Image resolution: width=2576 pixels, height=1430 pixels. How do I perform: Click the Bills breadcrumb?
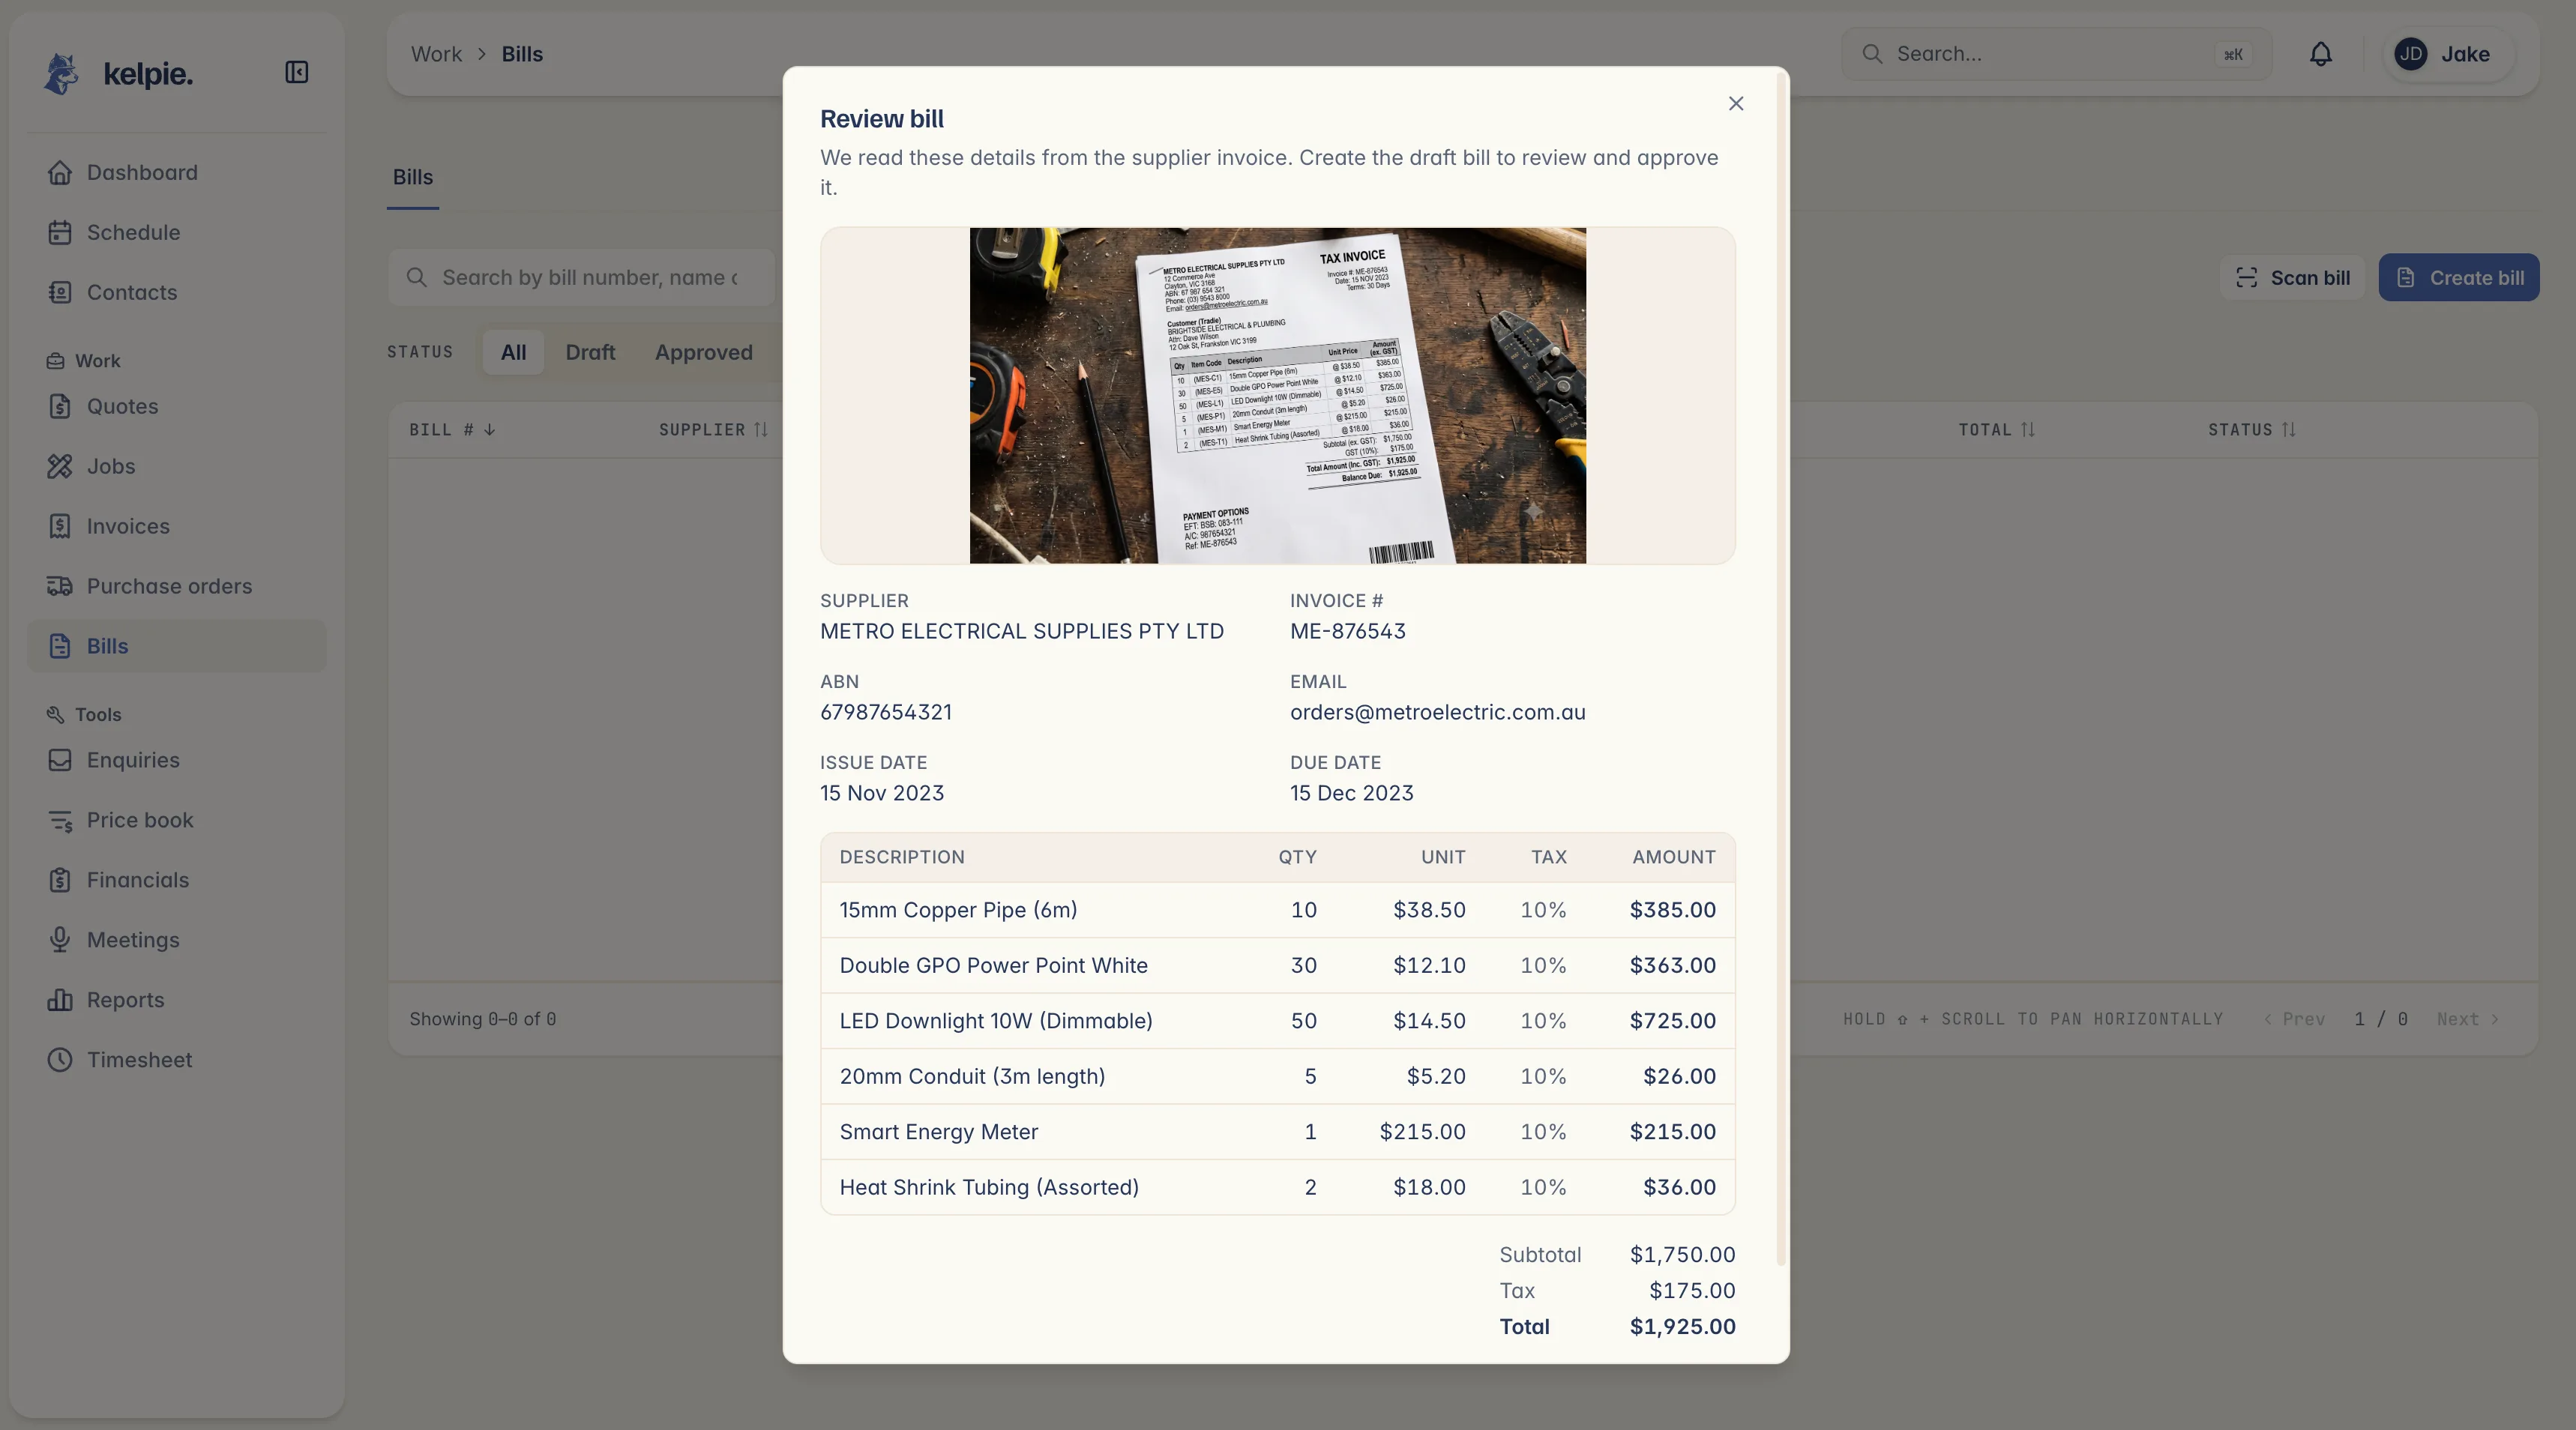(522, 54)
